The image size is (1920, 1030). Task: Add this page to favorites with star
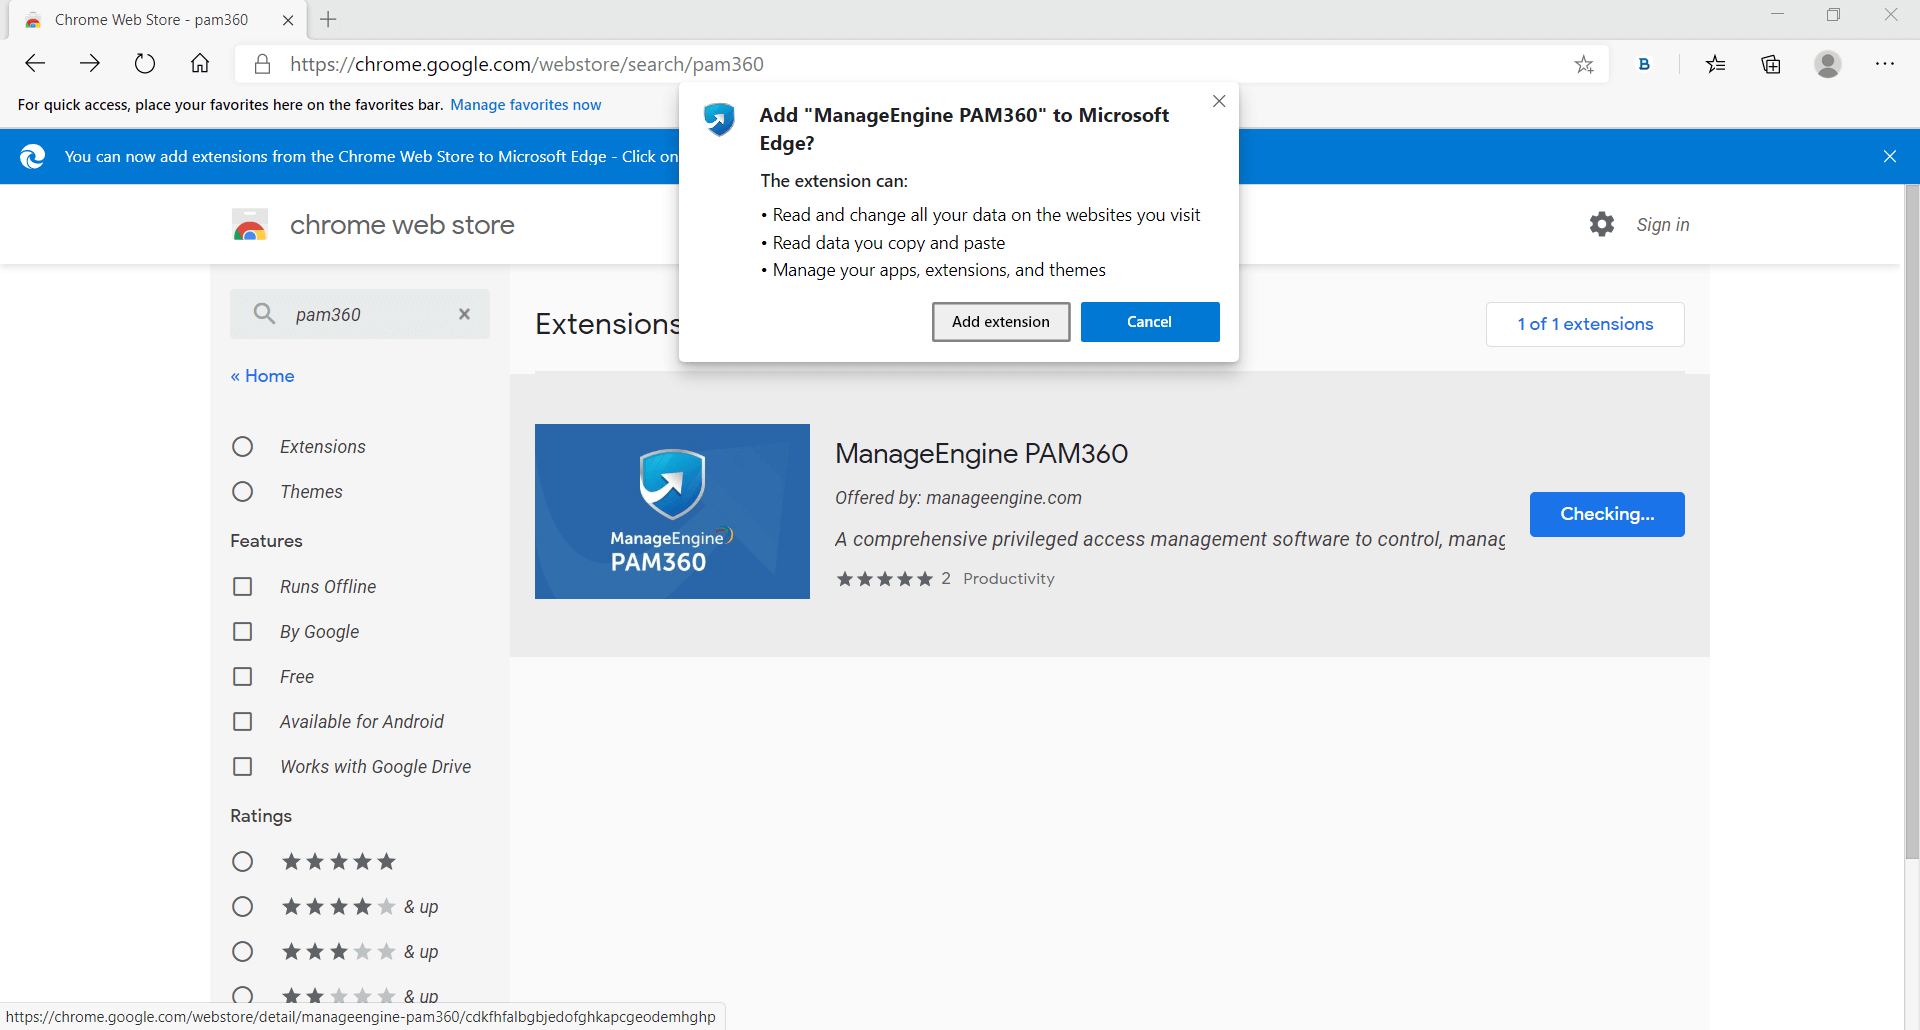(1584, 65)
